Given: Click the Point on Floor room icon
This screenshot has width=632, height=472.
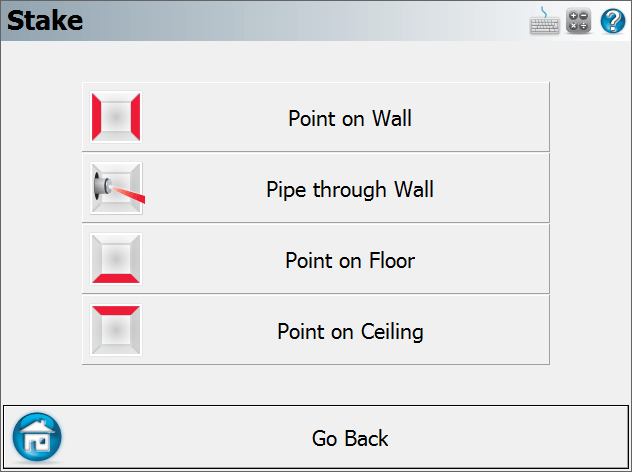Looking at the screenshot, I should point(116,259).
